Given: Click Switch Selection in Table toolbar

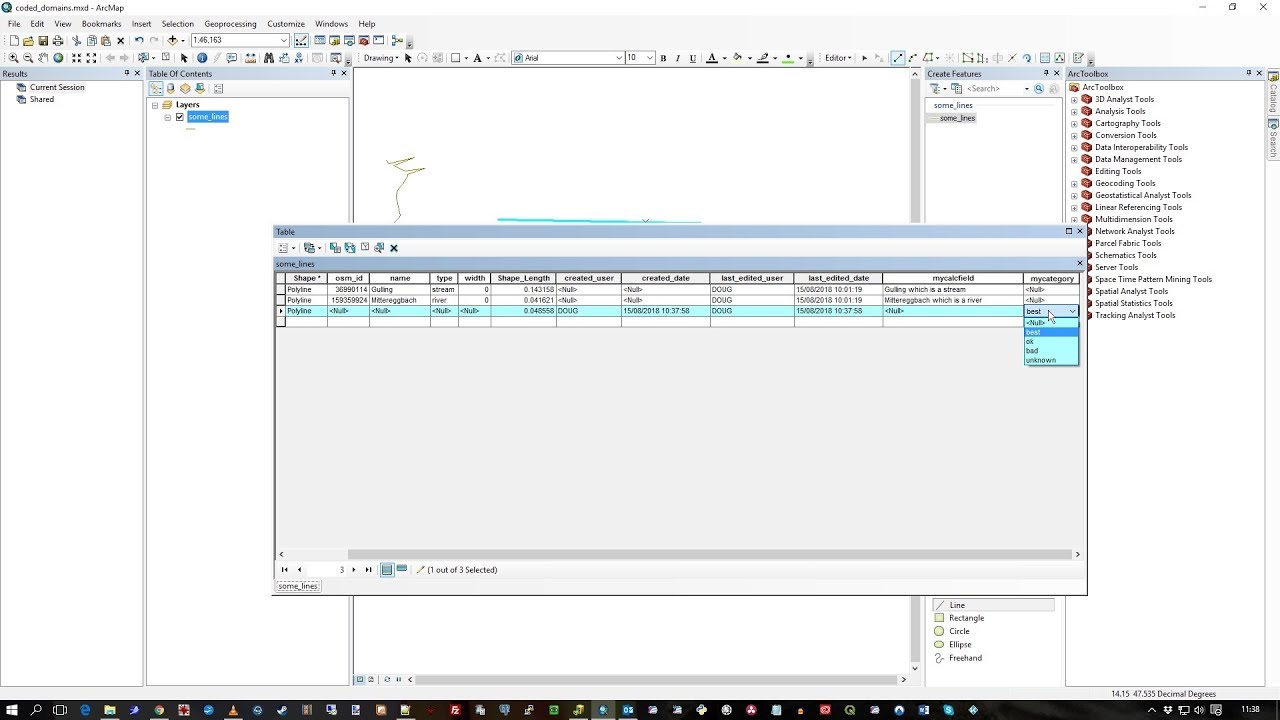Looking at the screenshot, I should [350, 248].
